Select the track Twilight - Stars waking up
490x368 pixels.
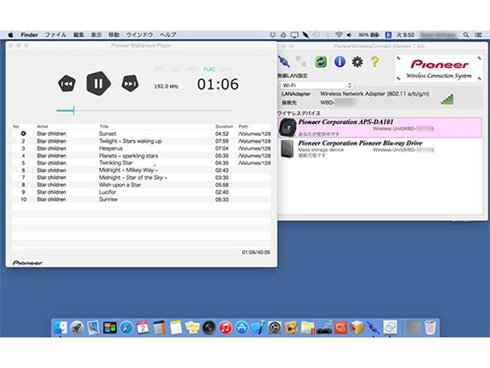coord(141,141)
